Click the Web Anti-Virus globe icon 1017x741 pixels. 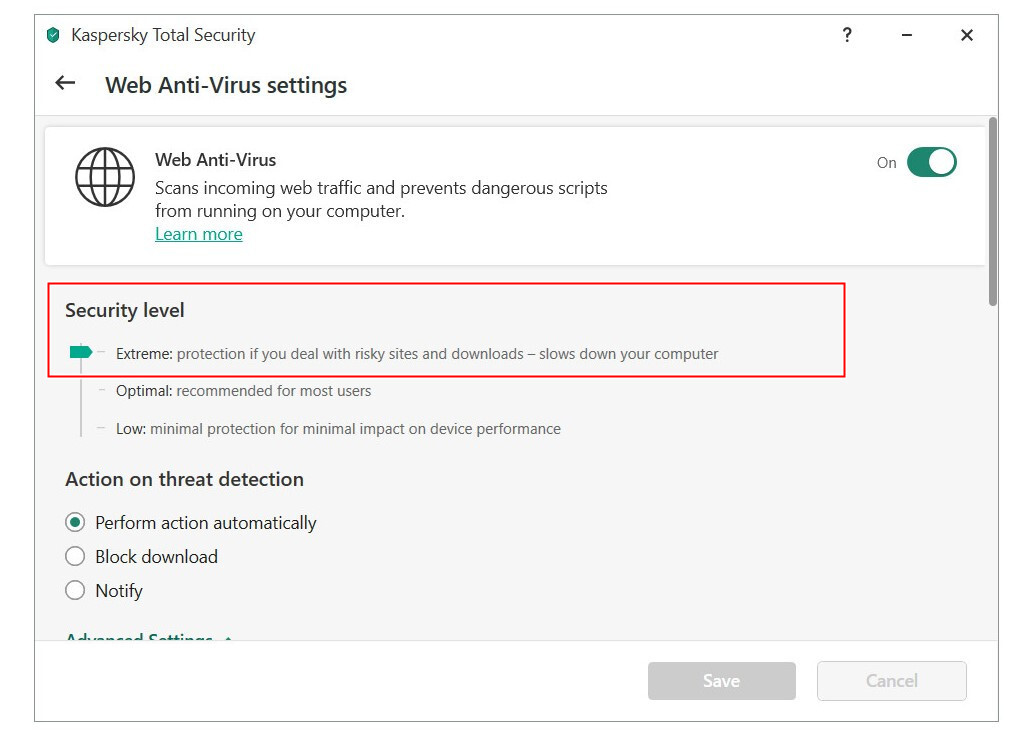click(x=105, y=177)
